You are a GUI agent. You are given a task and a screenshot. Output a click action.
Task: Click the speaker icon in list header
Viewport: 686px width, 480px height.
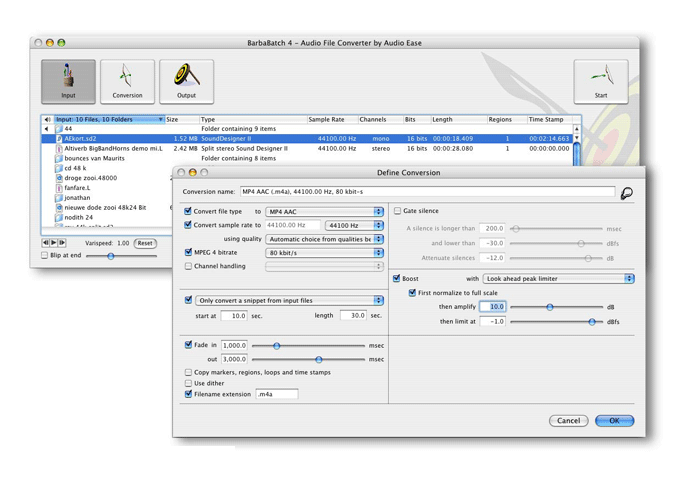[47, 119]
